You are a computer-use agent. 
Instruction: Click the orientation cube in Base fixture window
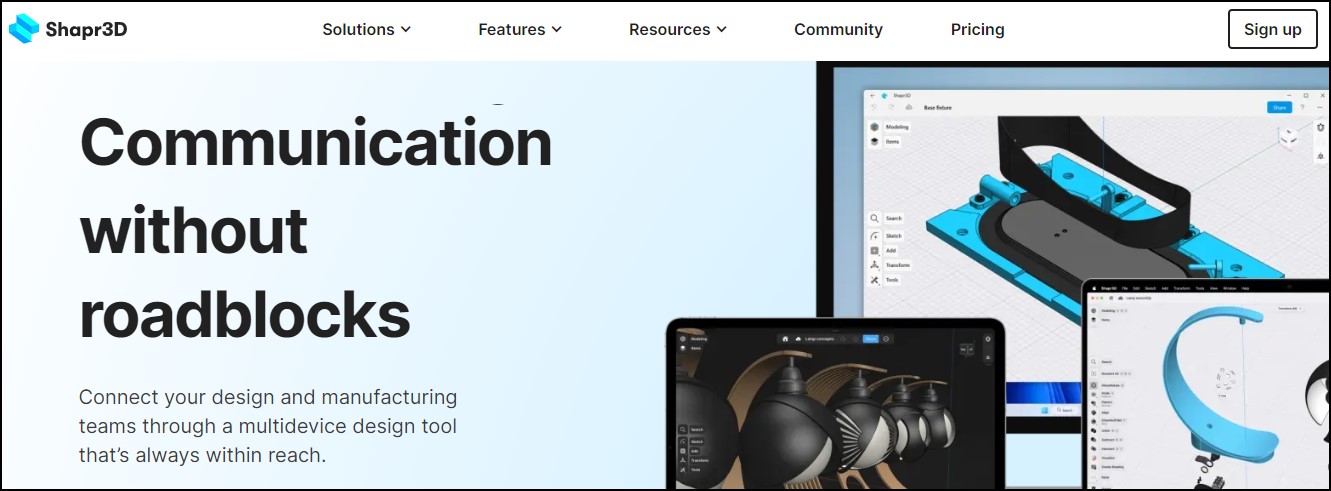coord(1290,137)
